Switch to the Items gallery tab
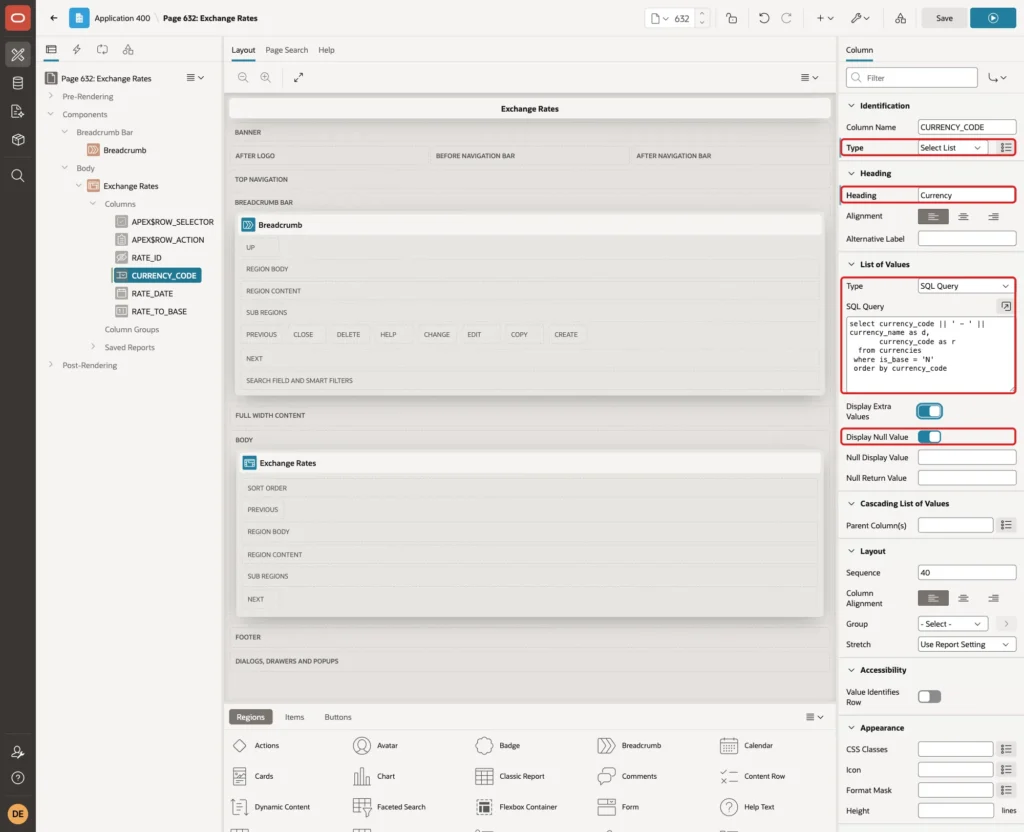Screen dimensions: 1024x832 [295, 717]
